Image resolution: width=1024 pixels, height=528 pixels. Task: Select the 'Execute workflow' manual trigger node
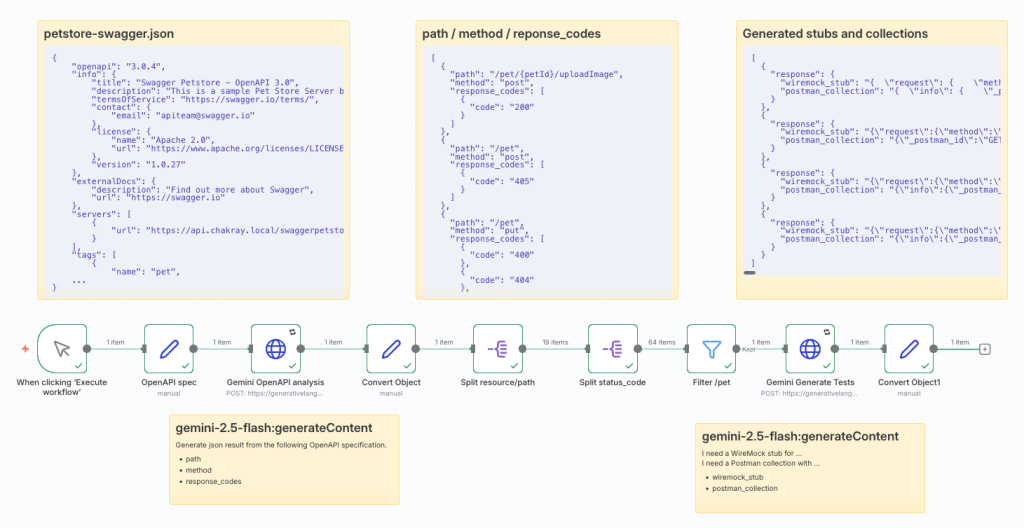tap(61, 348)
